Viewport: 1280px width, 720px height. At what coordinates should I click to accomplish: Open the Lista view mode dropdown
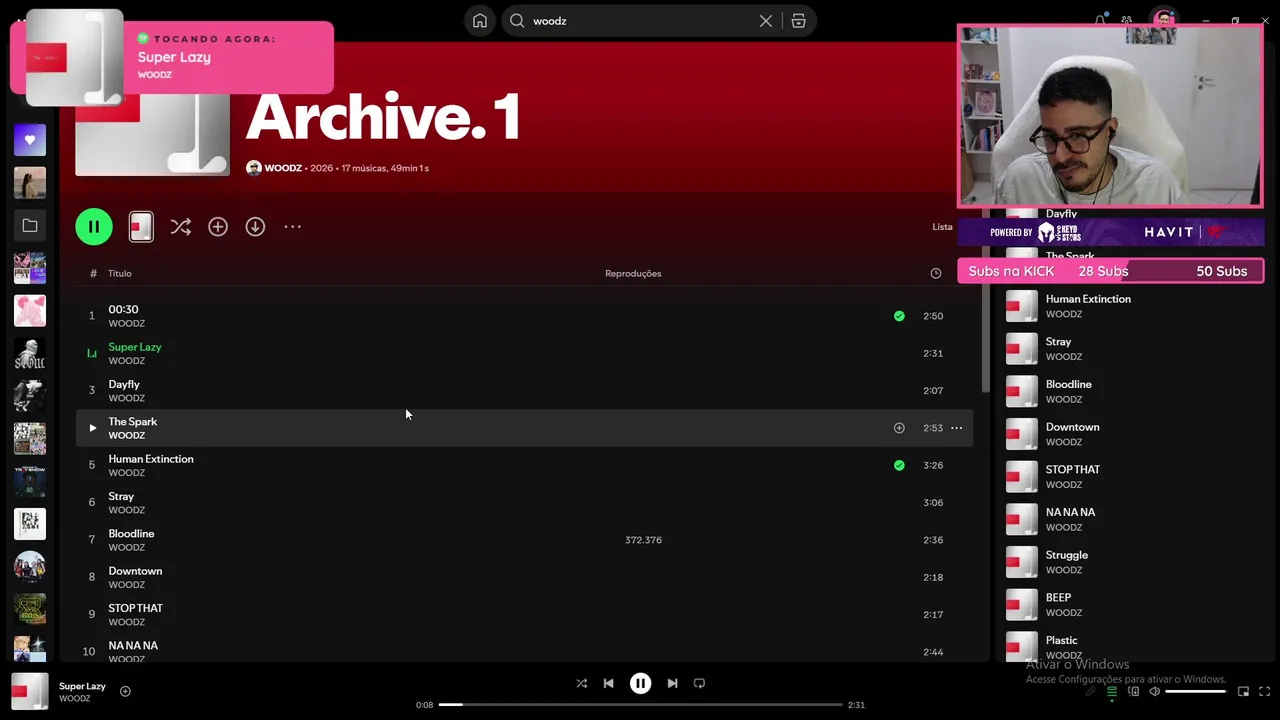(x=942, y=227)
